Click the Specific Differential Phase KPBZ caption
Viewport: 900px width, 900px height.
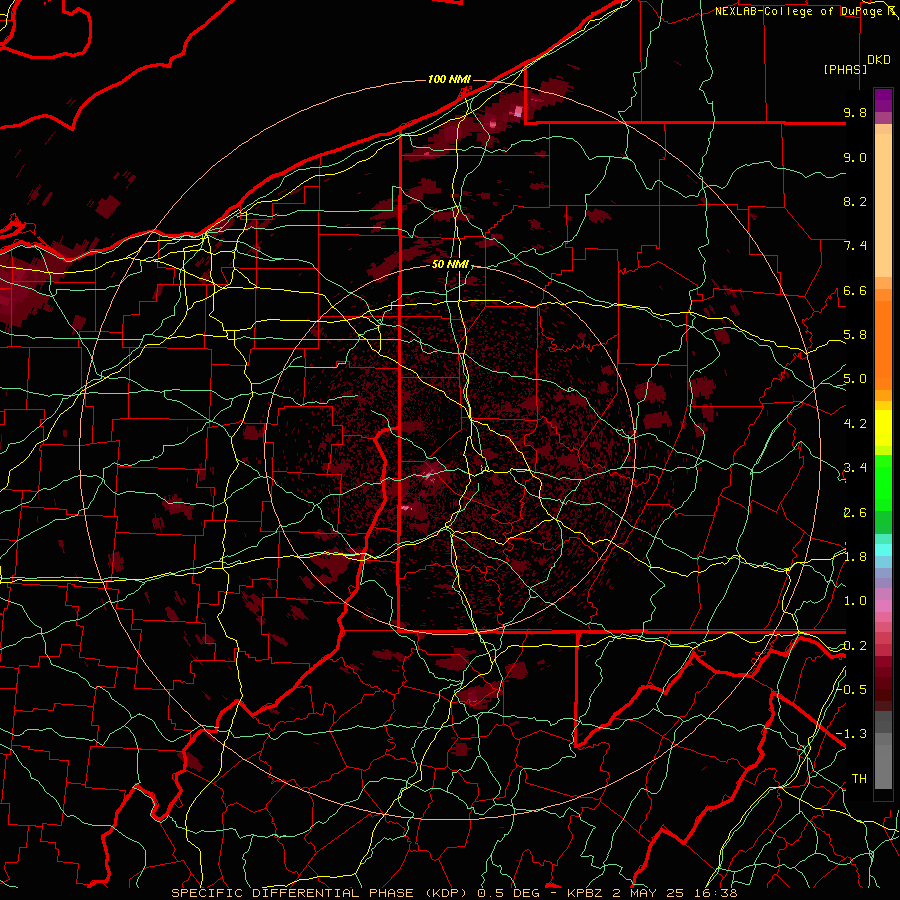coord(454,893)
